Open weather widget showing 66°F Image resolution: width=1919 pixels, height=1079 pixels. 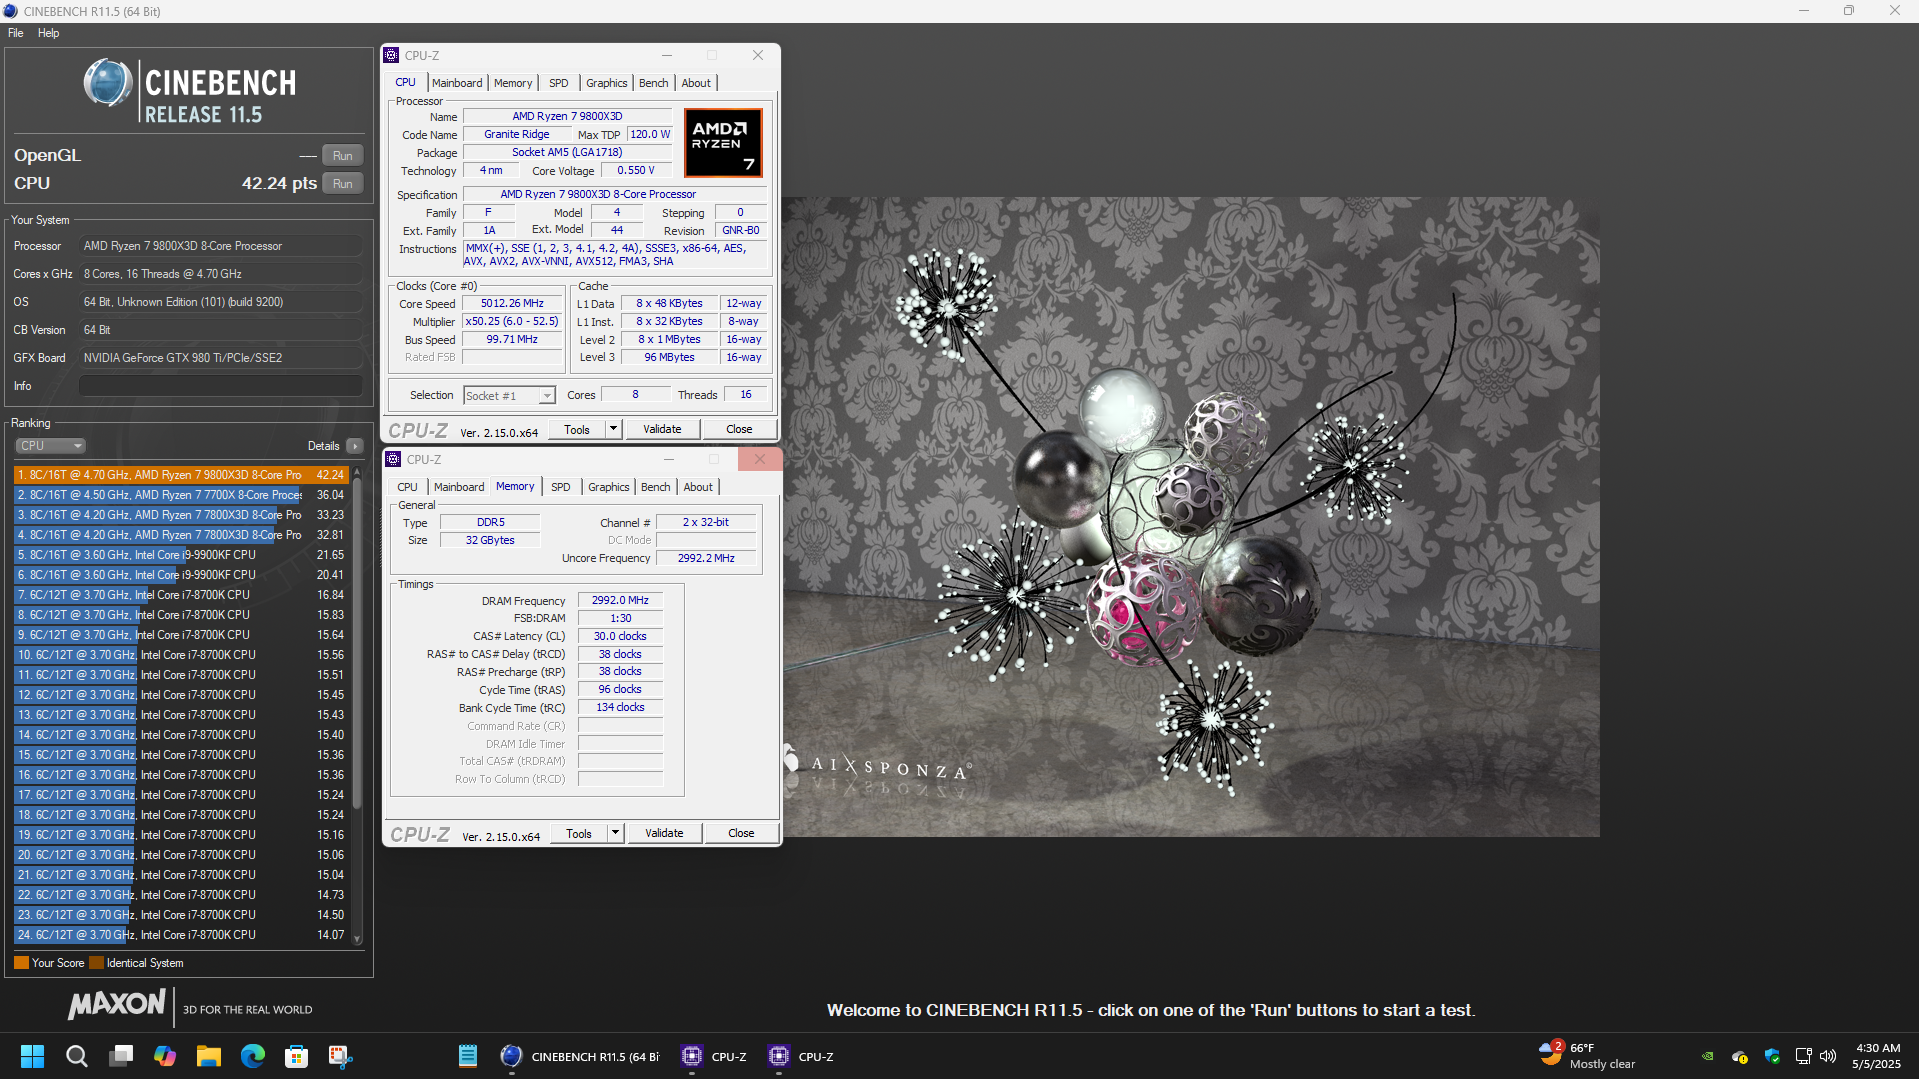click(1588, 1056)
